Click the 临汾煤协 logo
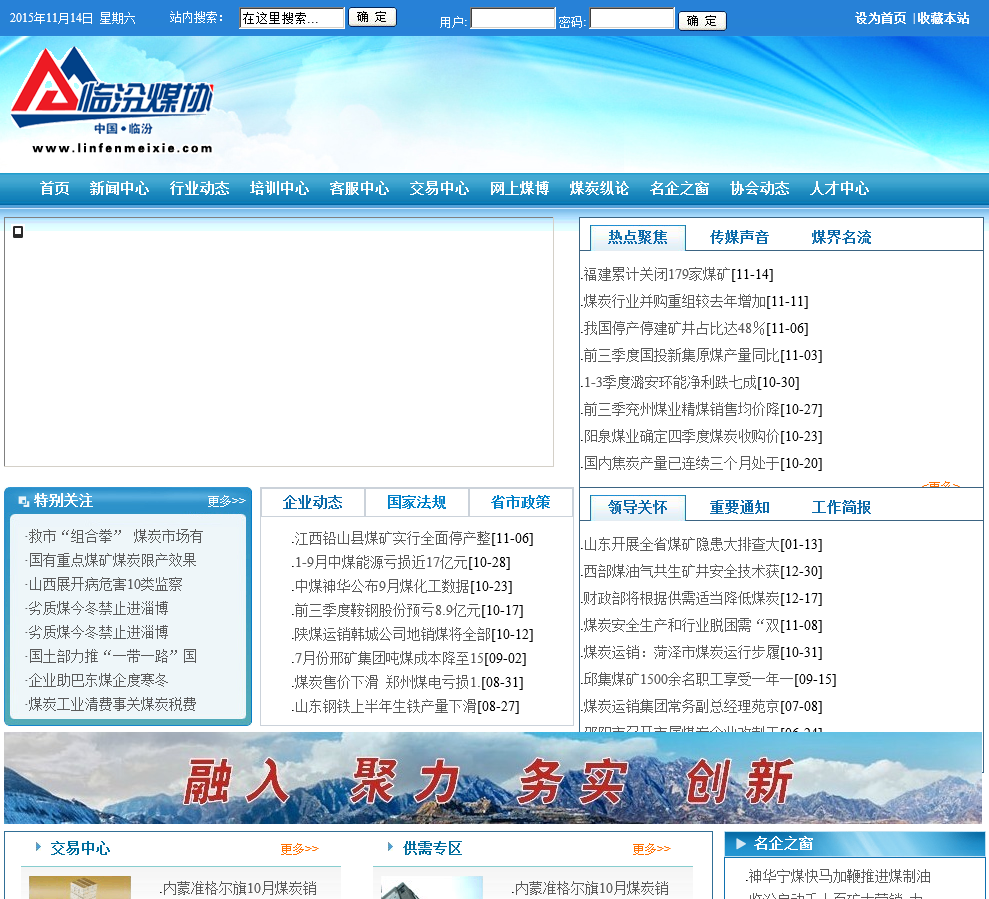This screenshot has width=989, height=899. click(112, 100)
